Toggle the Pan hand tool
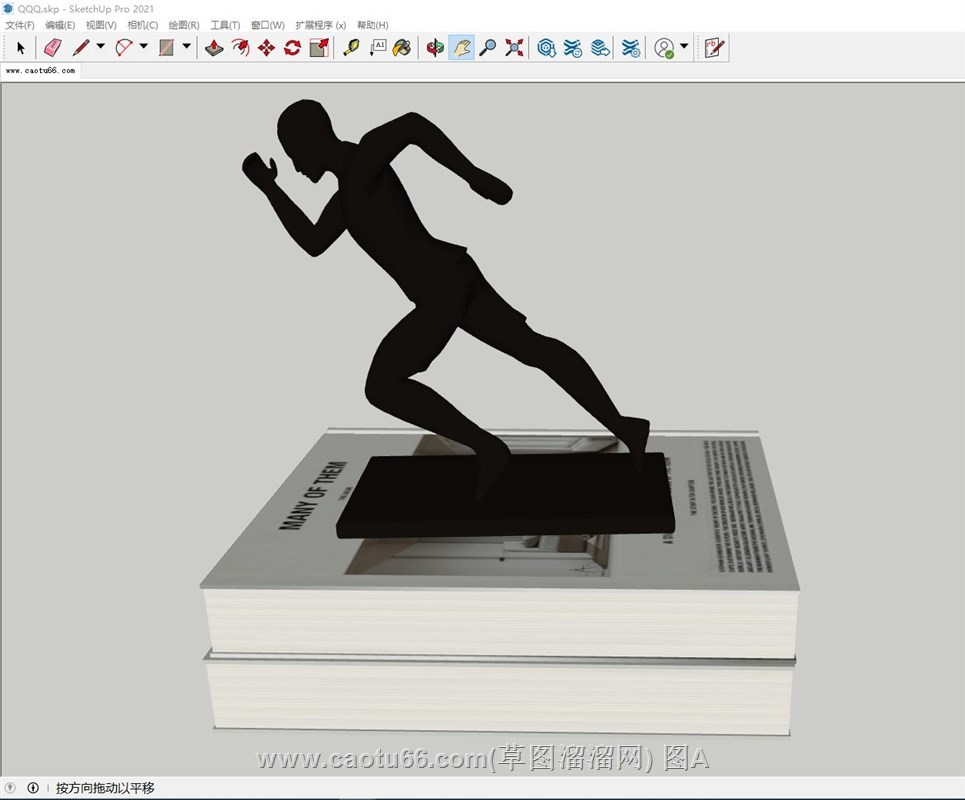Image resolution: width=965 pixels, height=800 pixels. [x=461, y=47]
